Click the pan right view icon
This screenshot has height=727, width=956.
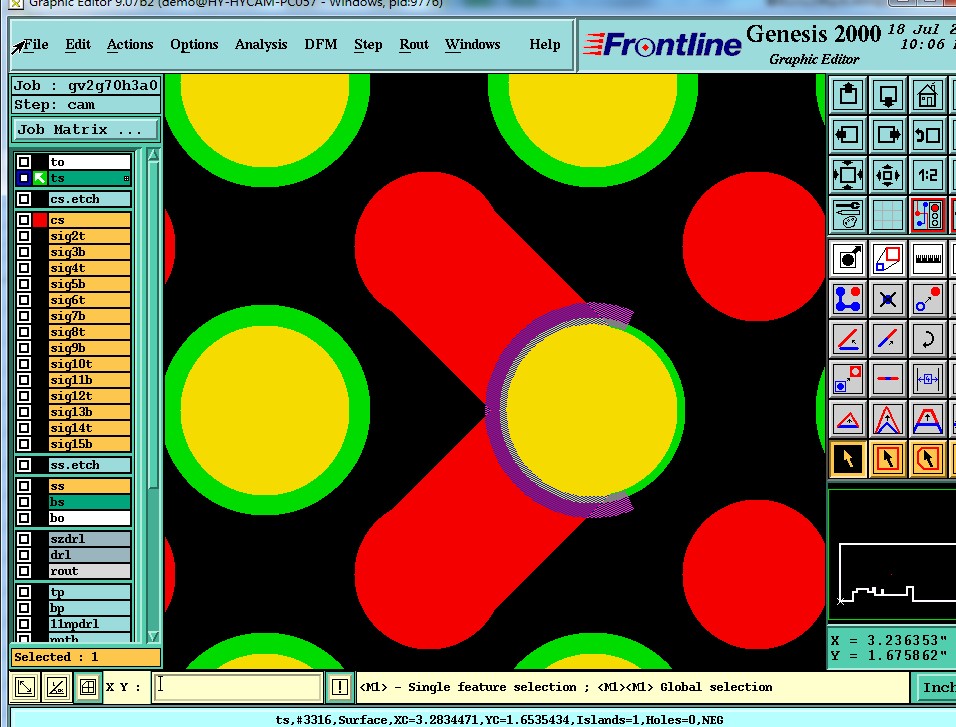pos(888,134)
